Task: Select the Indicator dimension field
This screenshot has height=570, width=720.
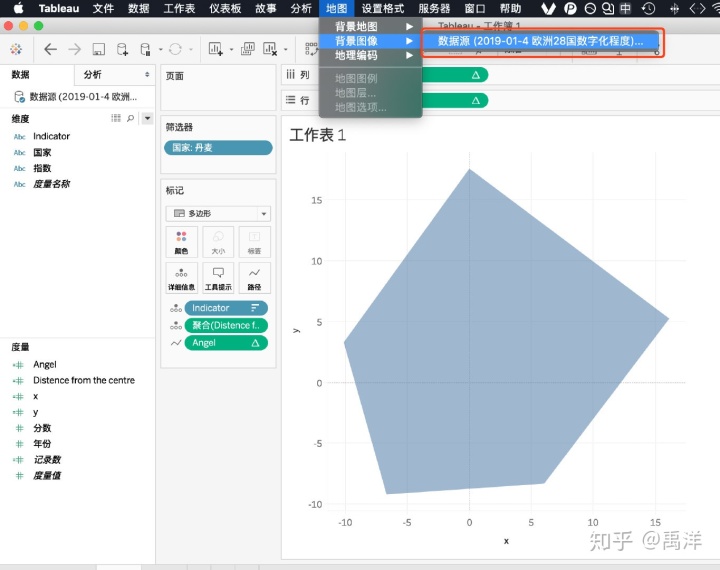Action: [x=51, y=136]
